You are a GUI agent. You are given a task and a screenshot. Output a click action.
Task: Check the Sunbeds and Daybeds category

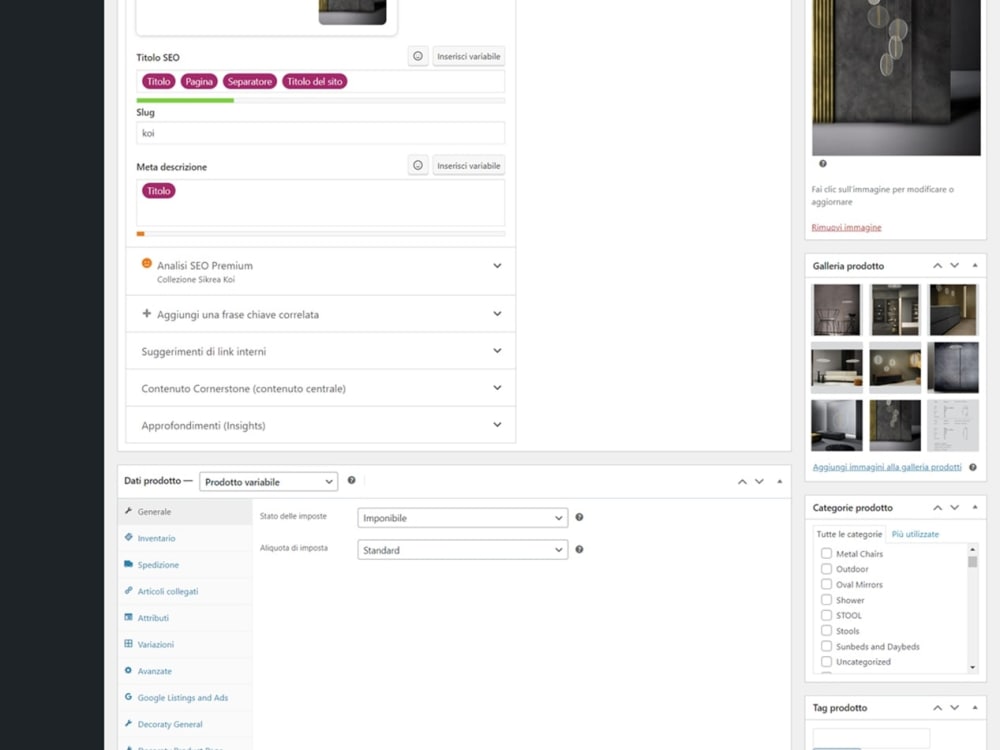826,646
